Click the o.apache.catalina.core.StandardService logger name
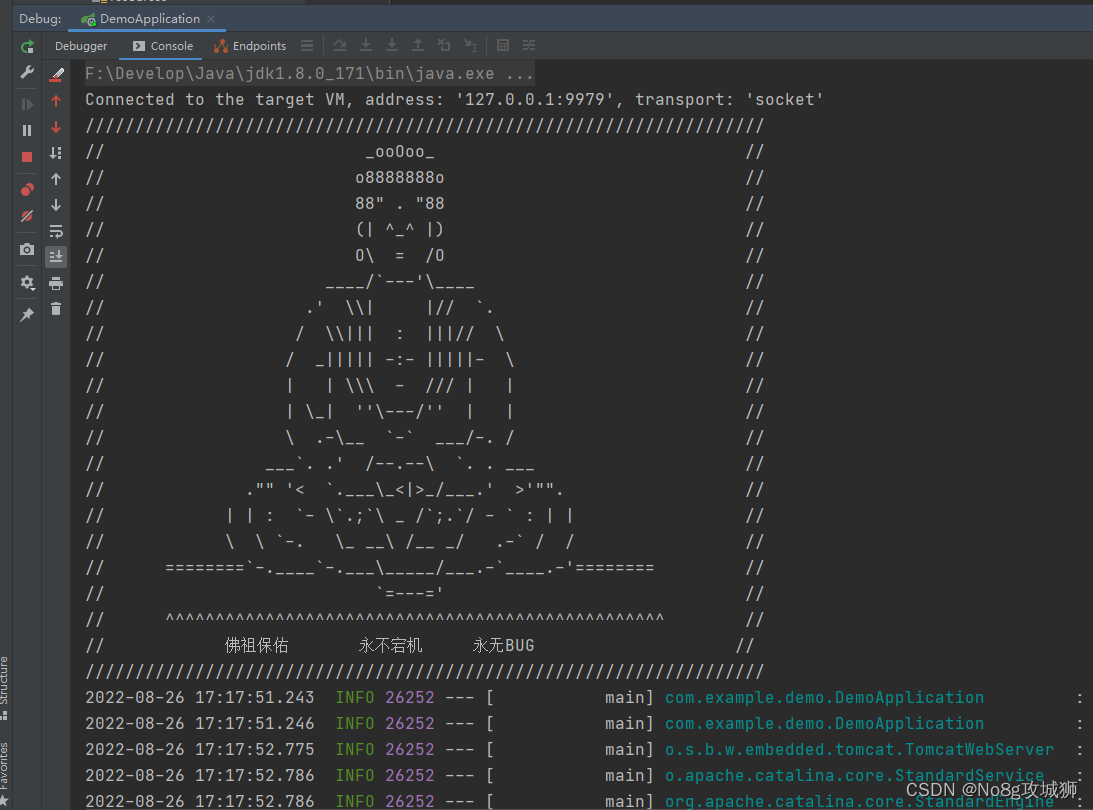1093x810 pixels. [855, 775]
